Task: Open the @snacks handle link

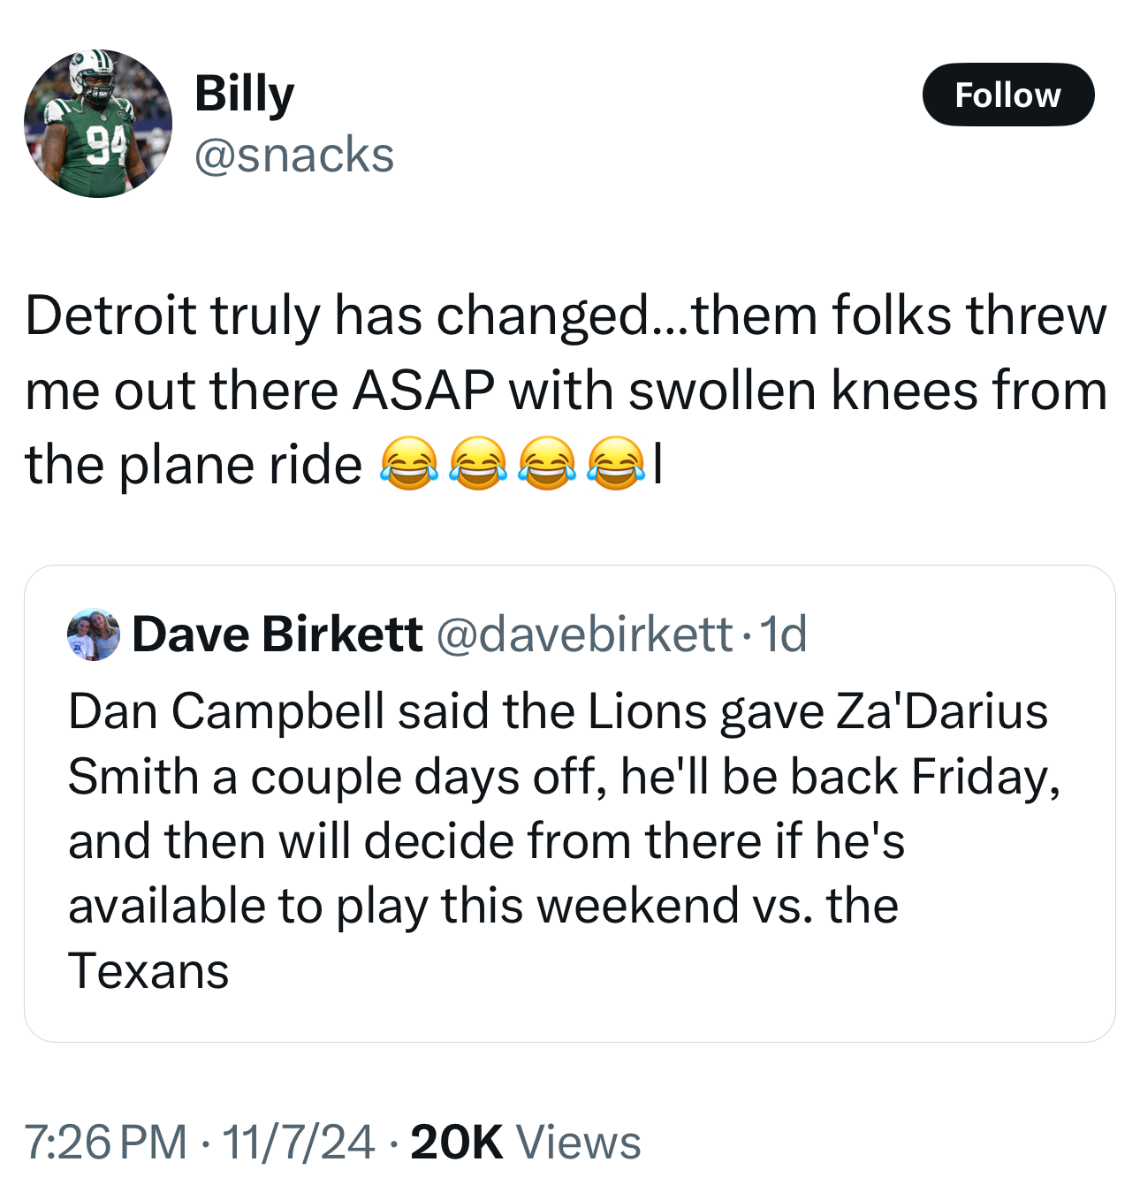Action: (294, 155)
